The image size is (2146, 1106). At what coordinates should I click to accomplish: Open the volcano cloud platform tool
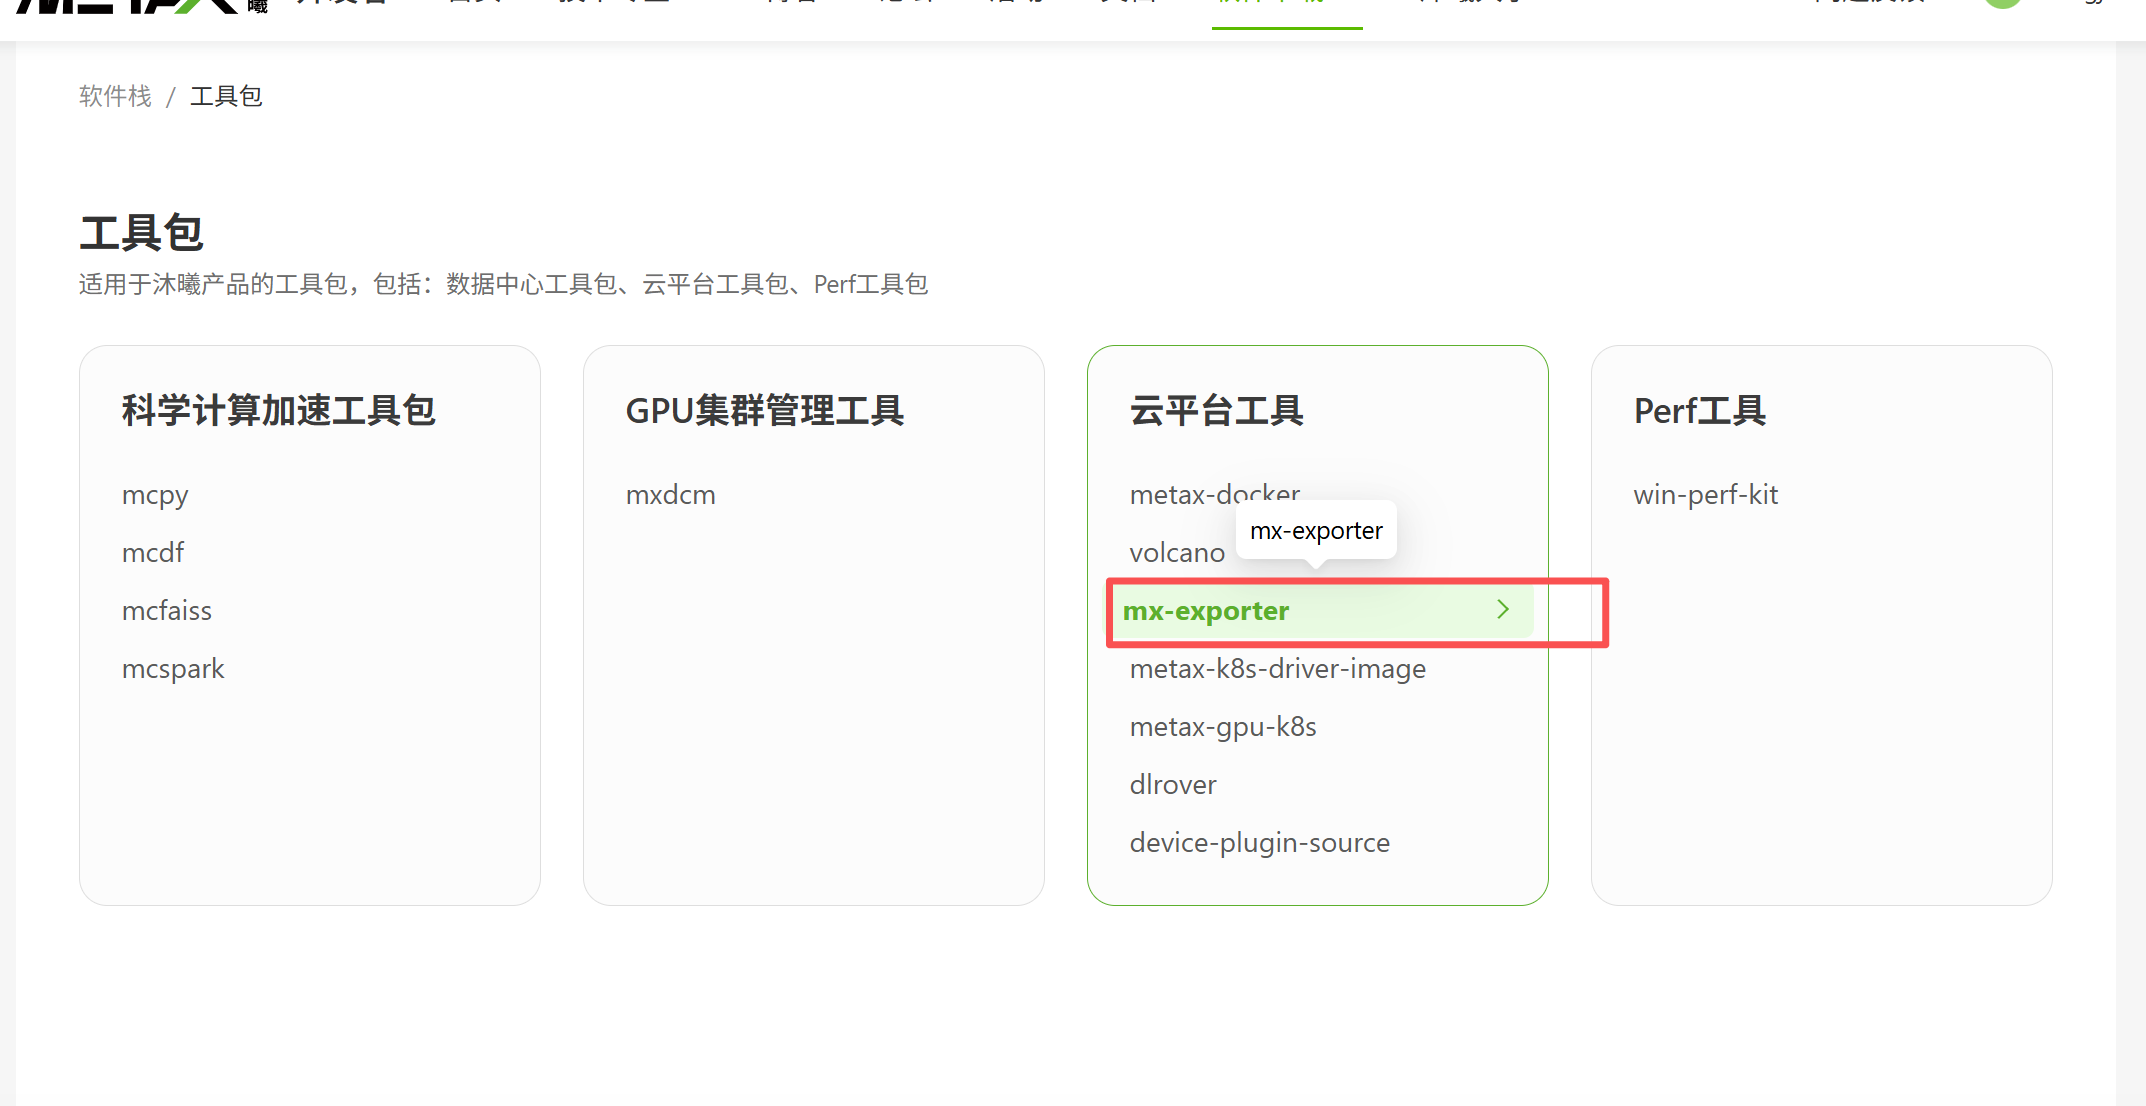(x=1177, y=553)
